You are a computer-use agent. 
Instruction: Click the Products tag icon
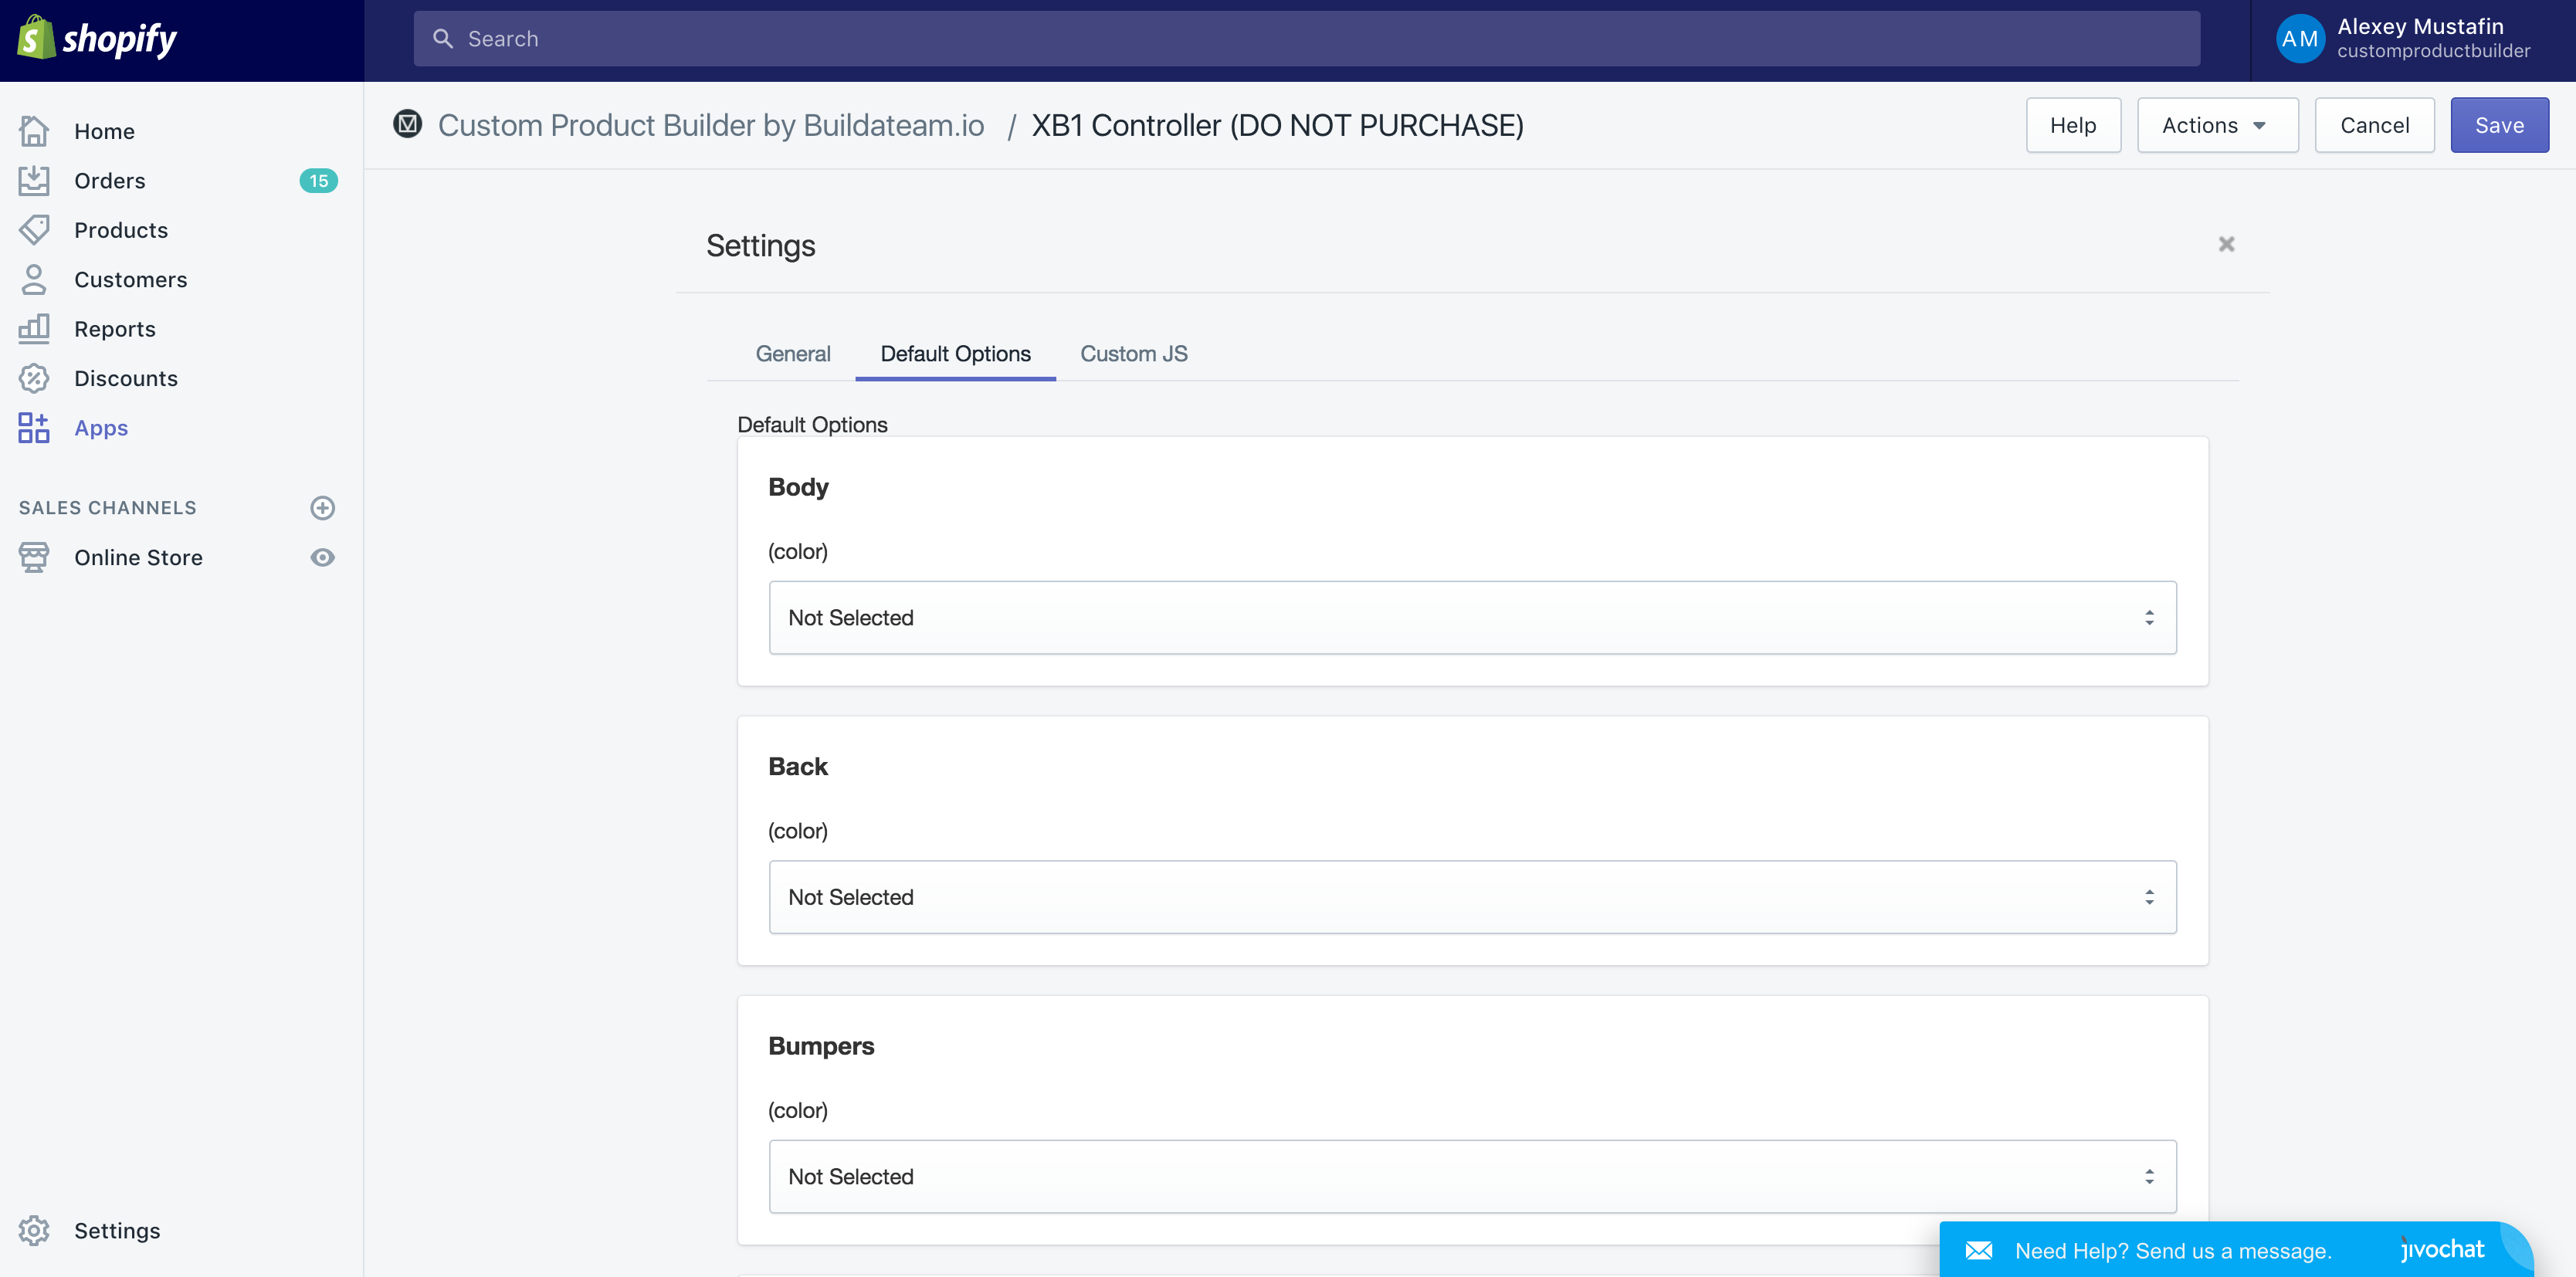[x=34, y=230]
